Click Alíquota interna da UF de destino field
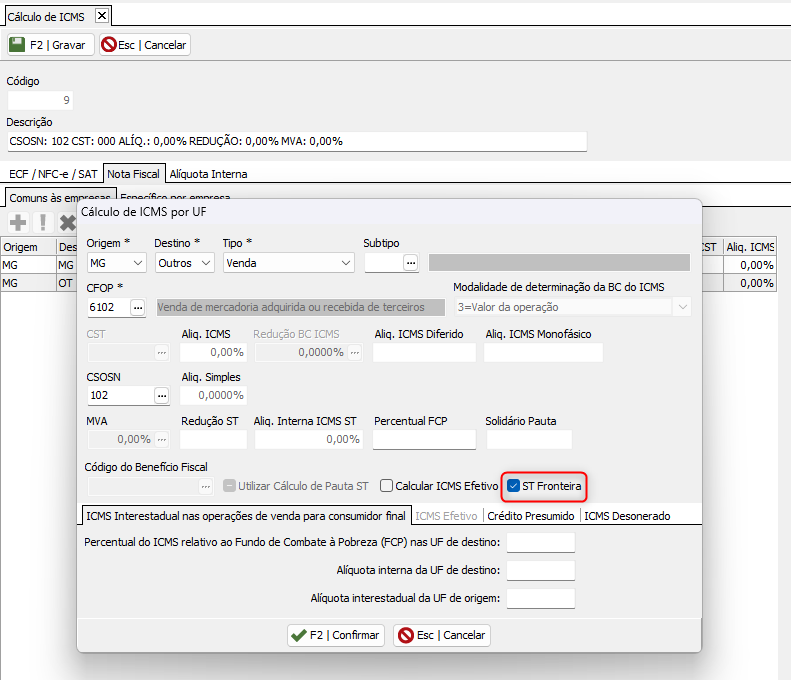 point(540,570)
